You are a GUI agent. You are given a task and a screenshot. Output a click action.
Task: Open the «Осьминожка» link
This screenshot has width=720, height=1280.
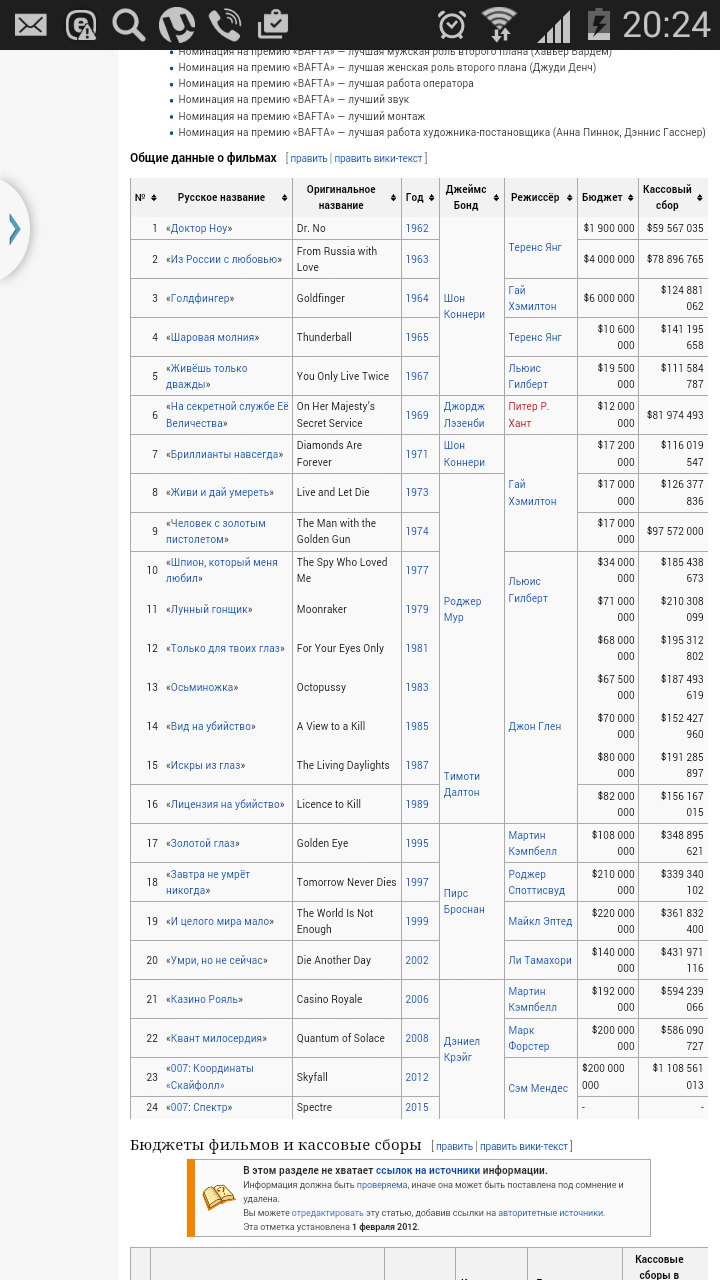point(202,688)
